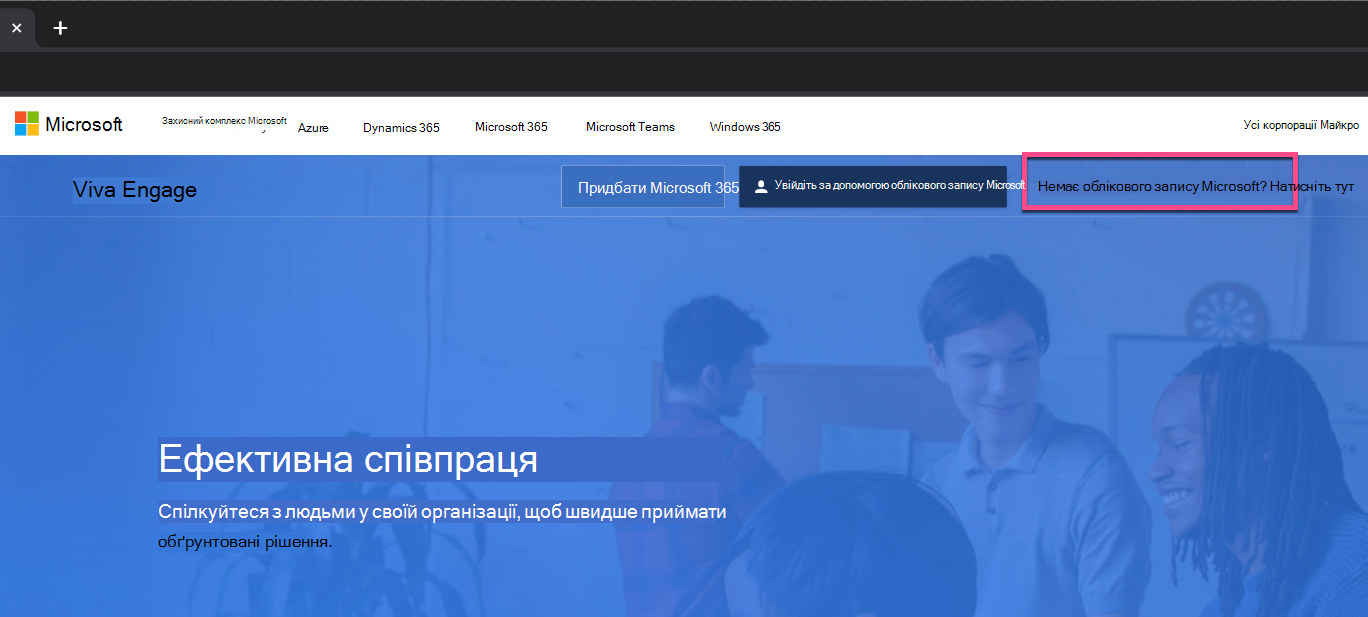Expand Усі корпорації Майкро menu
Viewport: 1368px width, 617px height.
tap(1301, 125)
